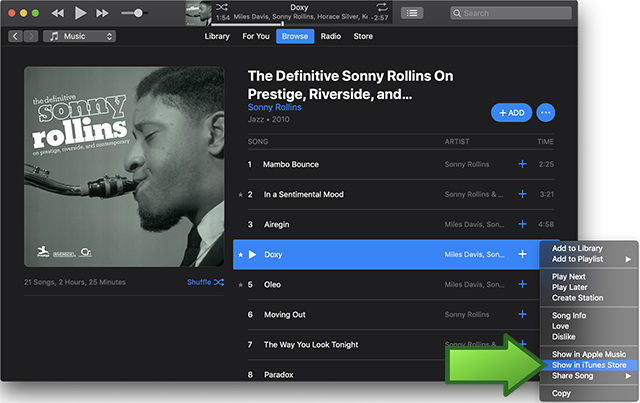Open the Up Next list icon
The height and width of the screenshot is (403, 640).
413,13
